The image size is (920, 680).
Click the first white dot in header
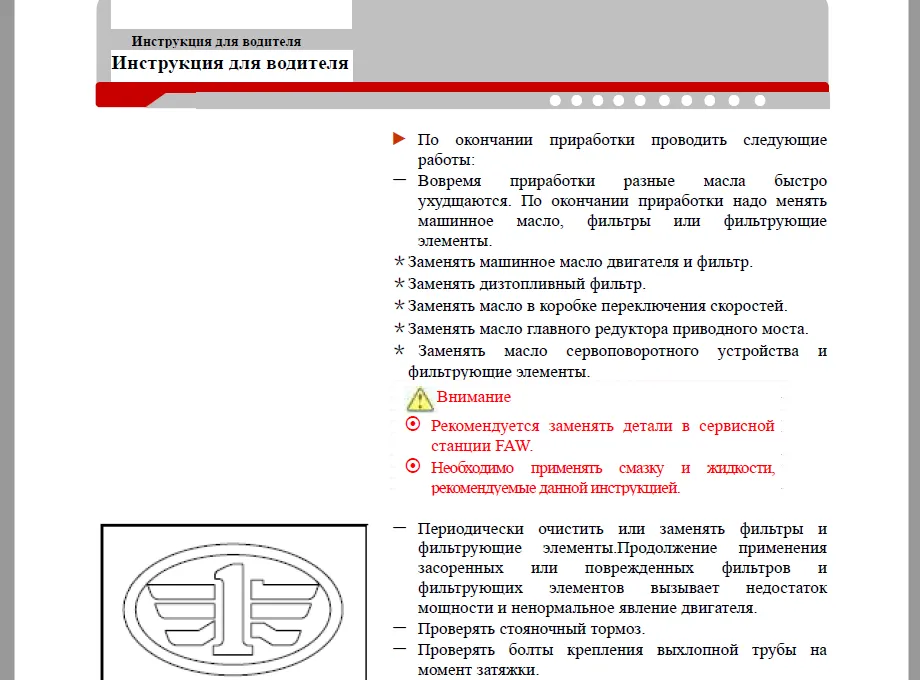555,100
